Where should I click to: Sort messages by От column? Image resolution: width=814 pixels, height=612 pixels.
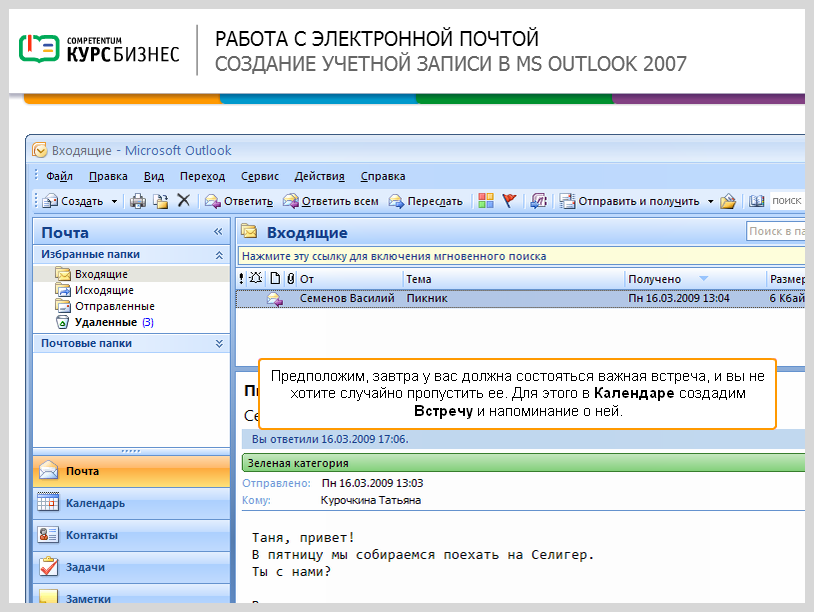[350, 279]
